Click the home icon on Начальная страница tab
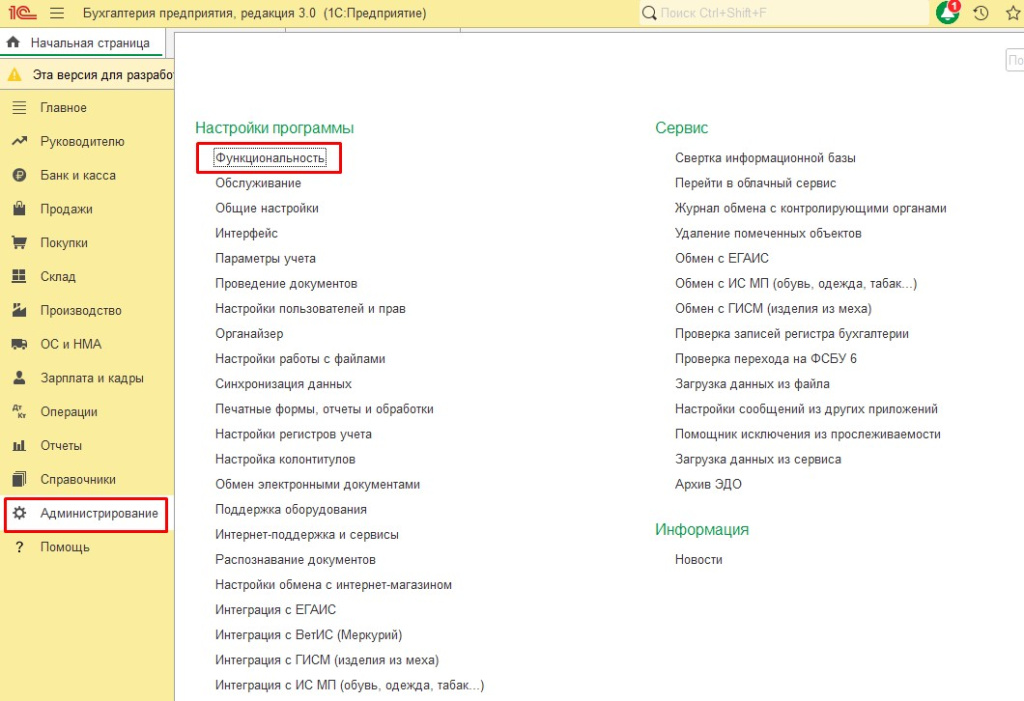Viewport: 1024px width, 701px height. (x=13, y=42)
